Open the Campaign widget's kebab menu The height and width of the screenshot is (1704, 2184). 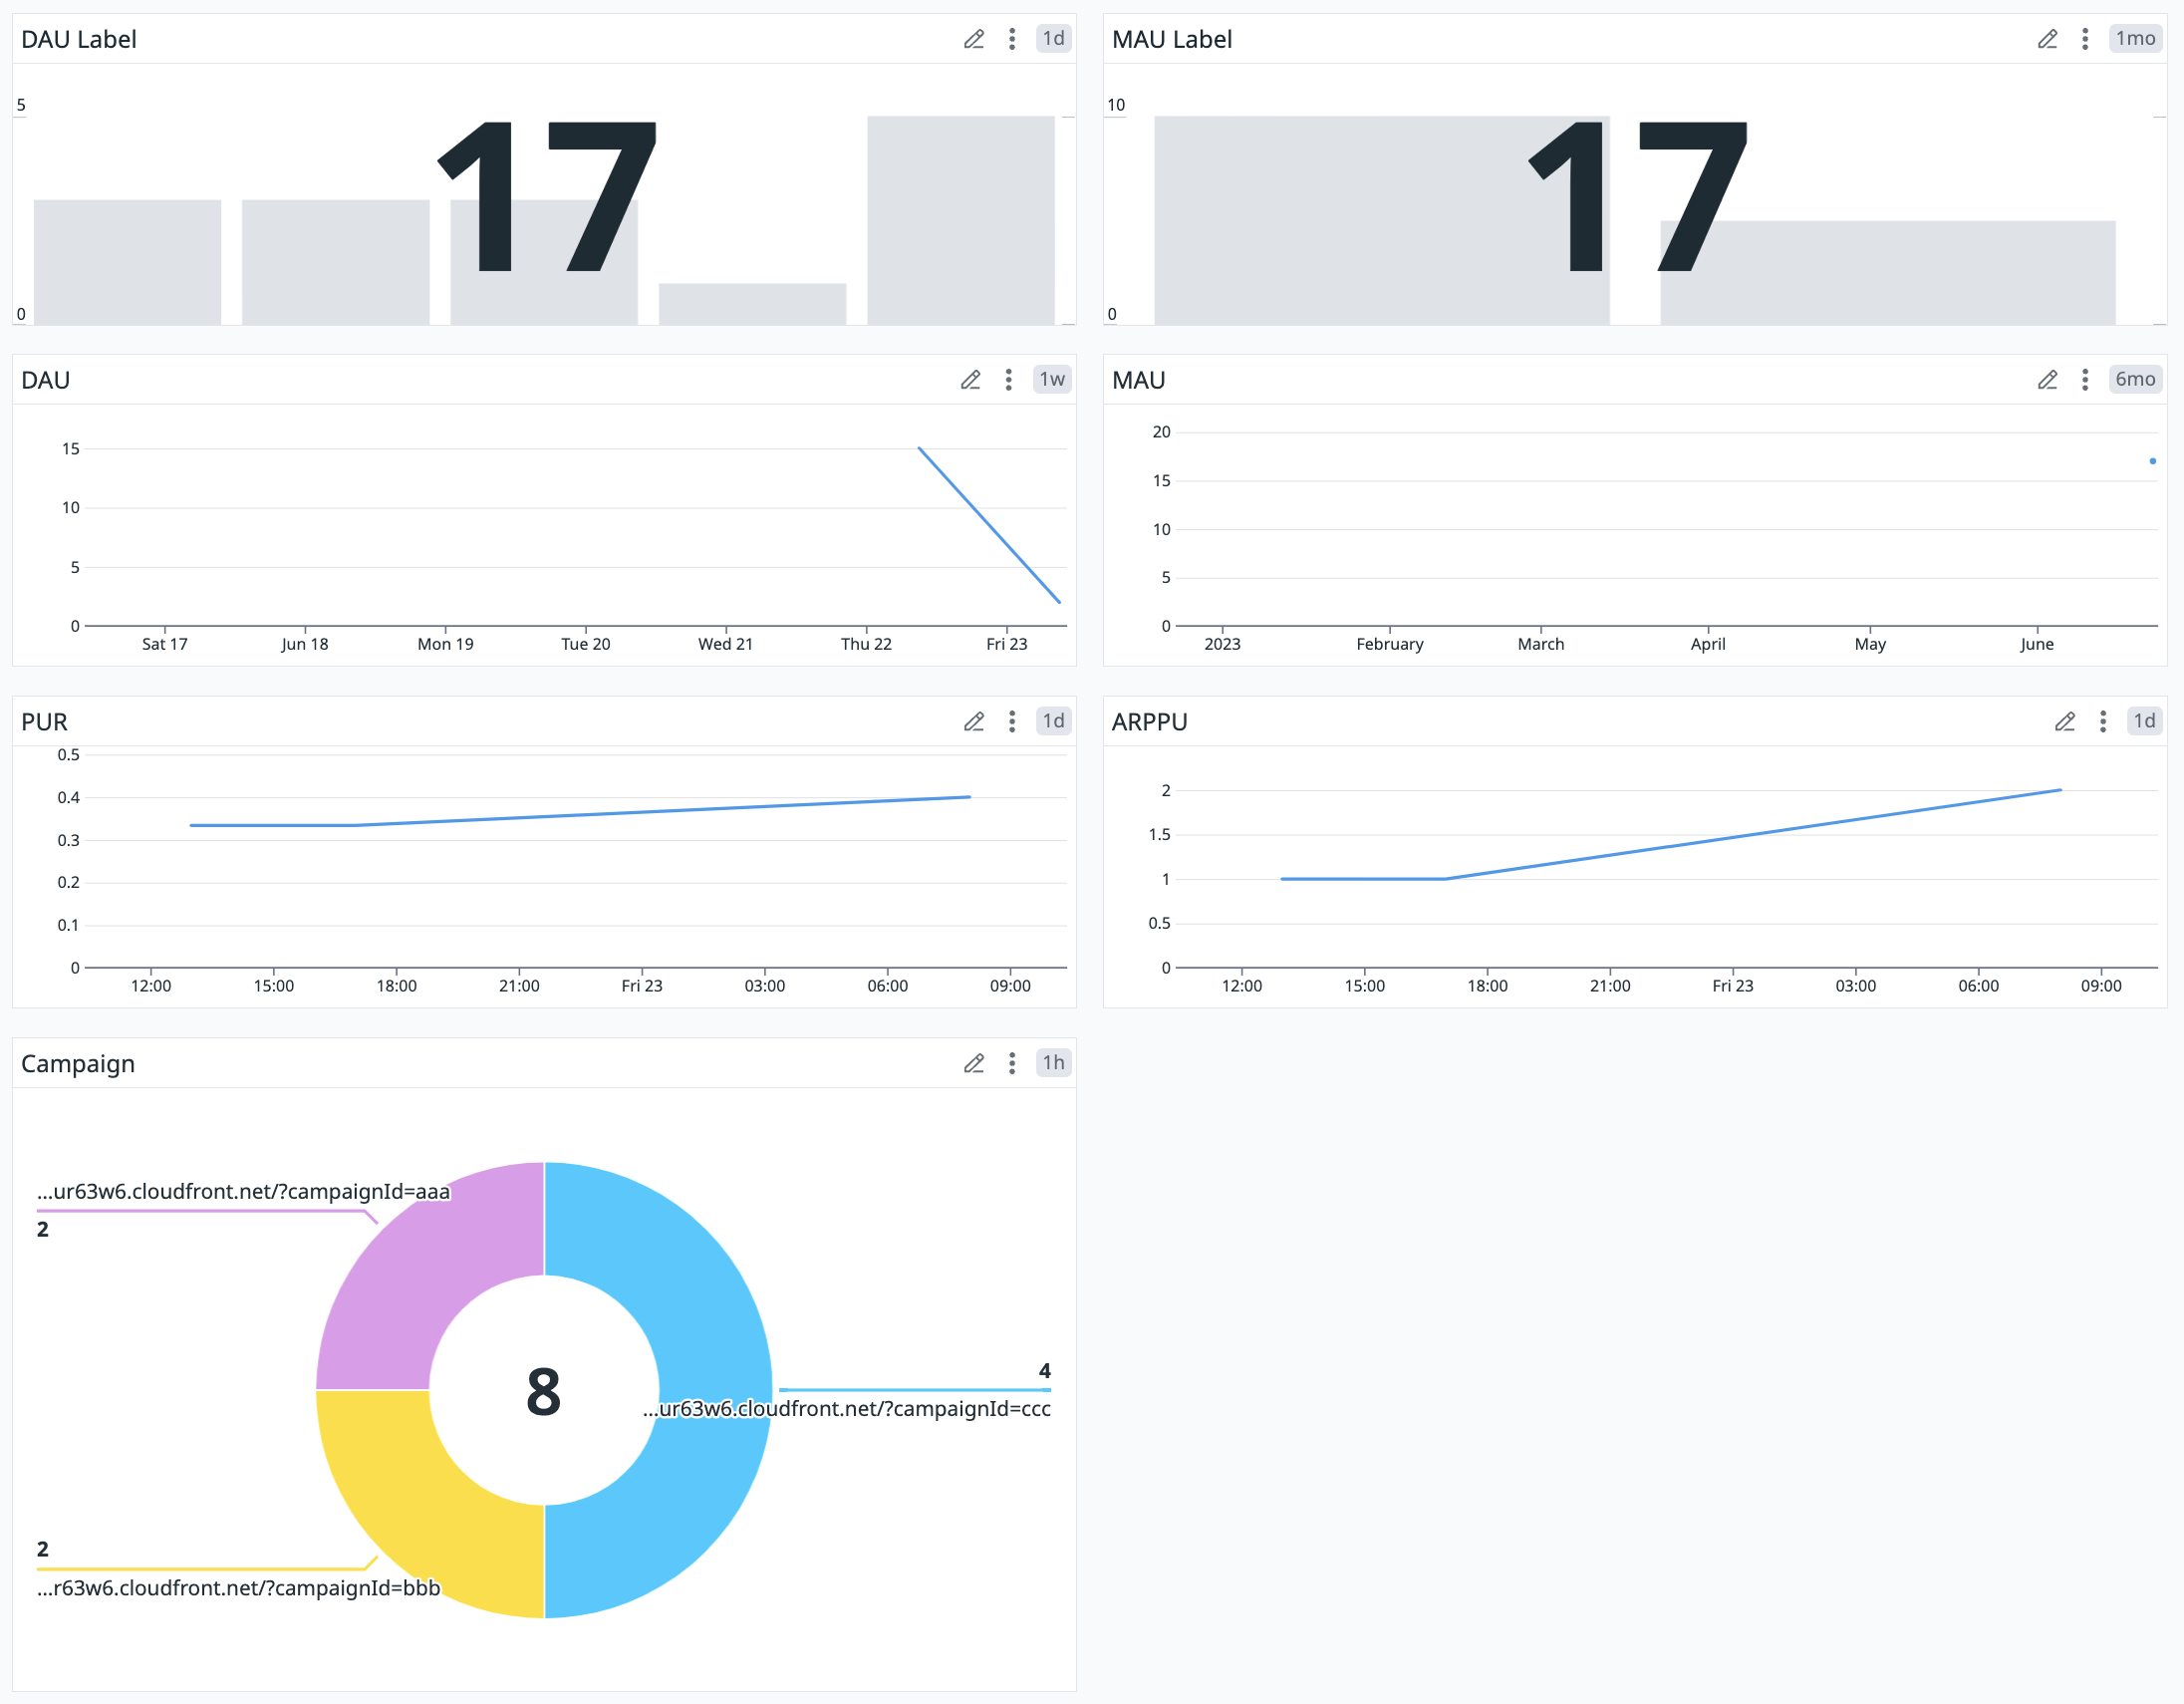1011,1063
